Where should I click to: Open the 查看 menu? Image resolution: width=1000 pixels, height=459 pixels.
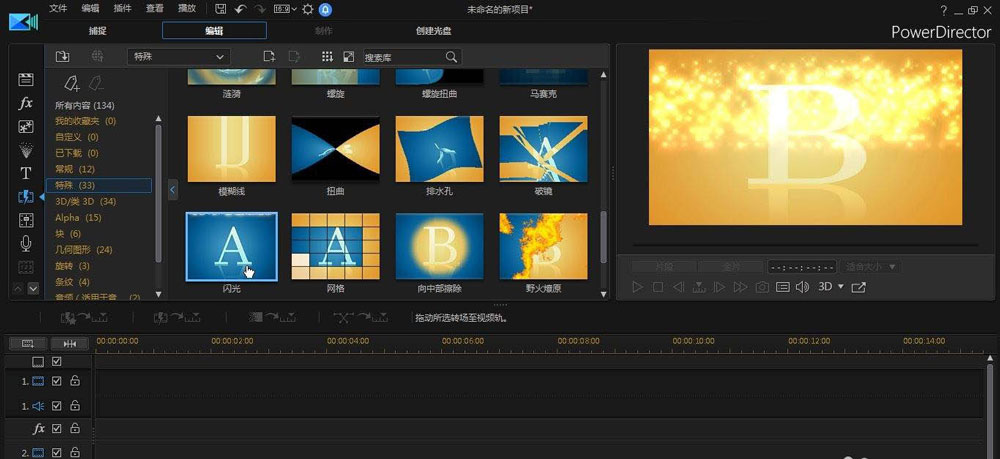tap(154, 9)
